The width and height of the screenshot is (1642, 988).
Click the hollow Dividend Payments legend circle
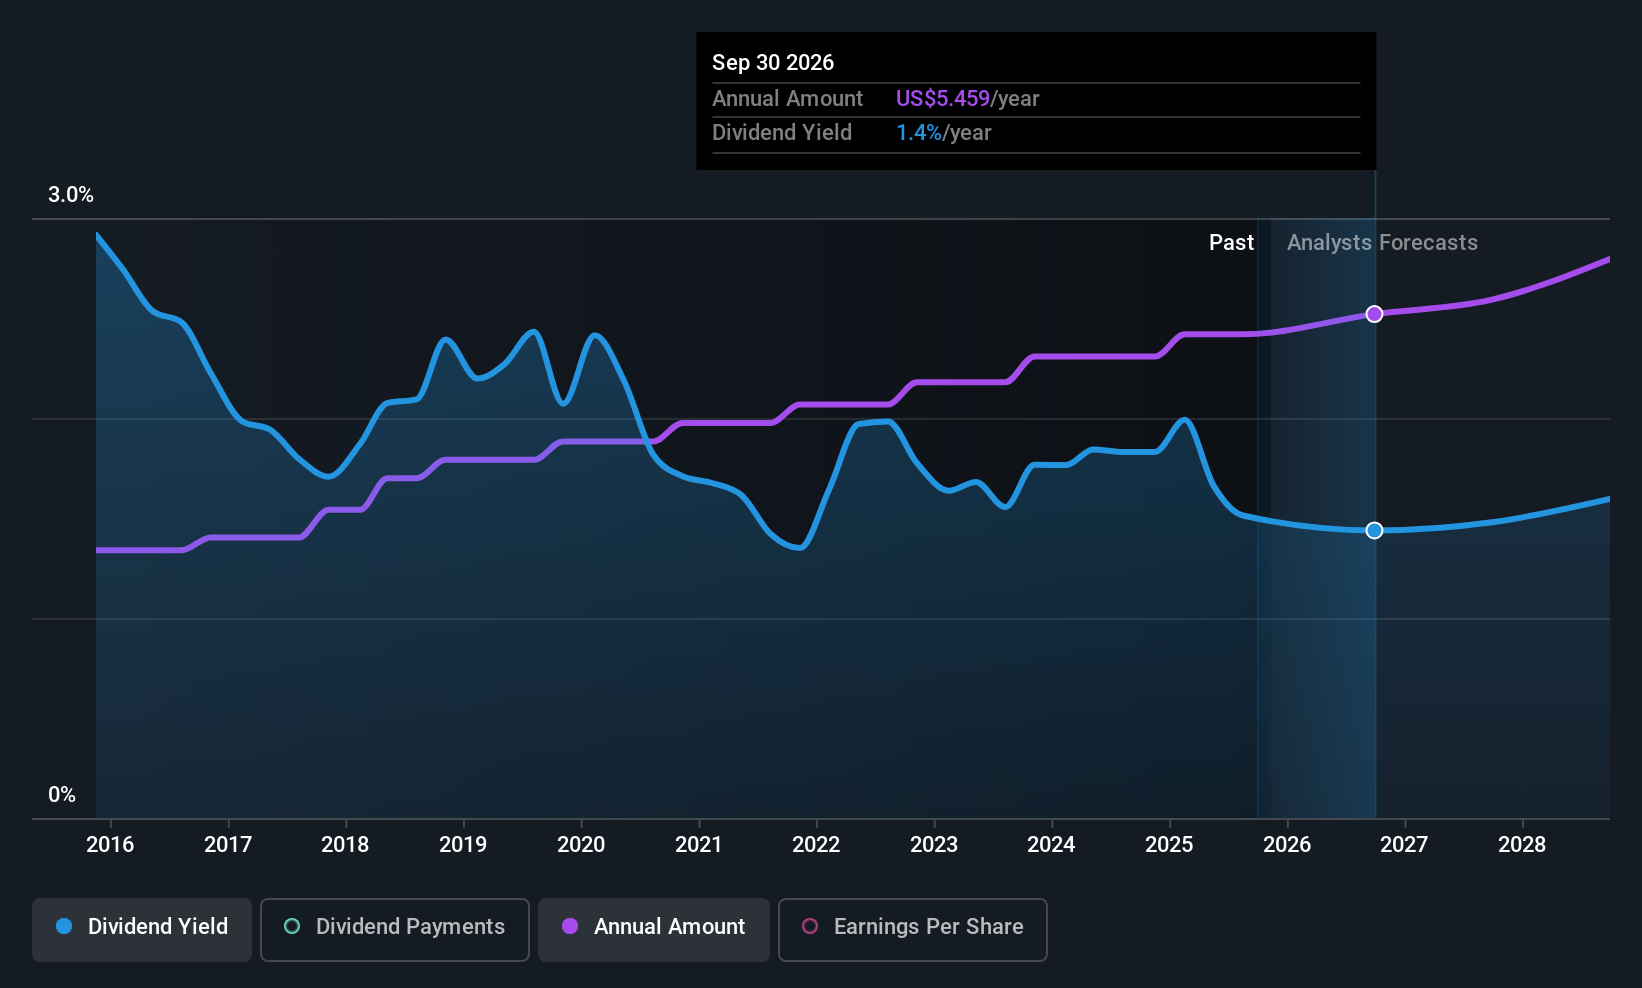click(292, 927)
